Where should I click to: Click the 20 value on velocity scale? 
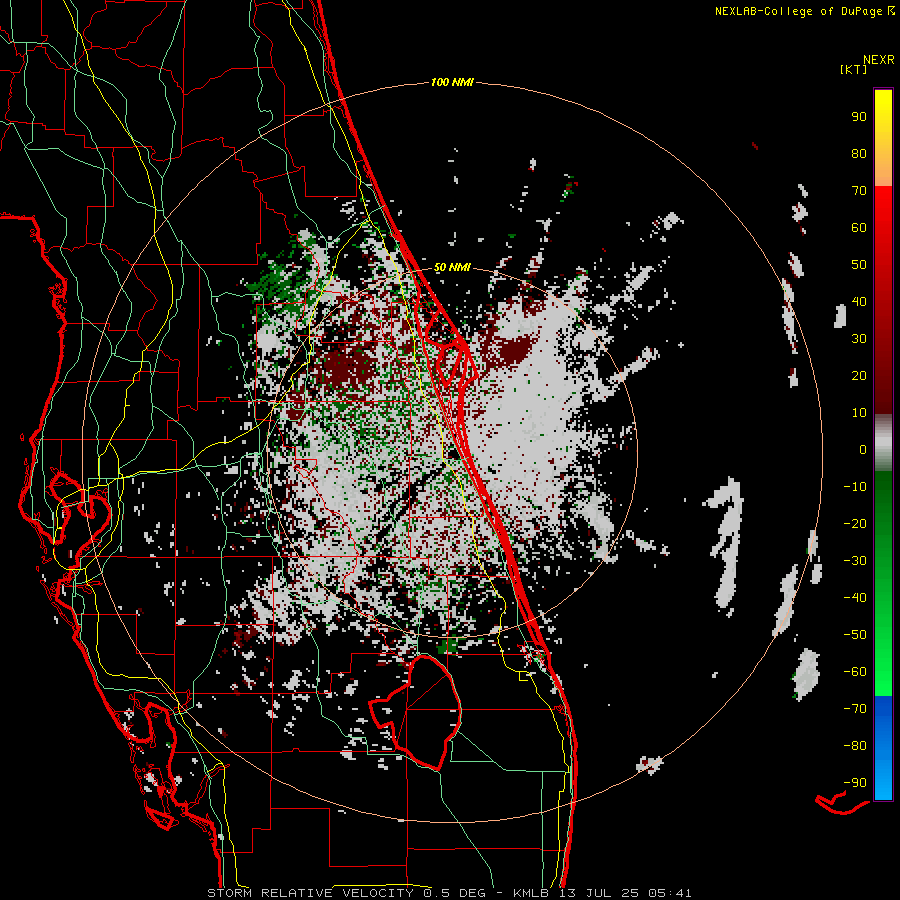click(859, 376)
